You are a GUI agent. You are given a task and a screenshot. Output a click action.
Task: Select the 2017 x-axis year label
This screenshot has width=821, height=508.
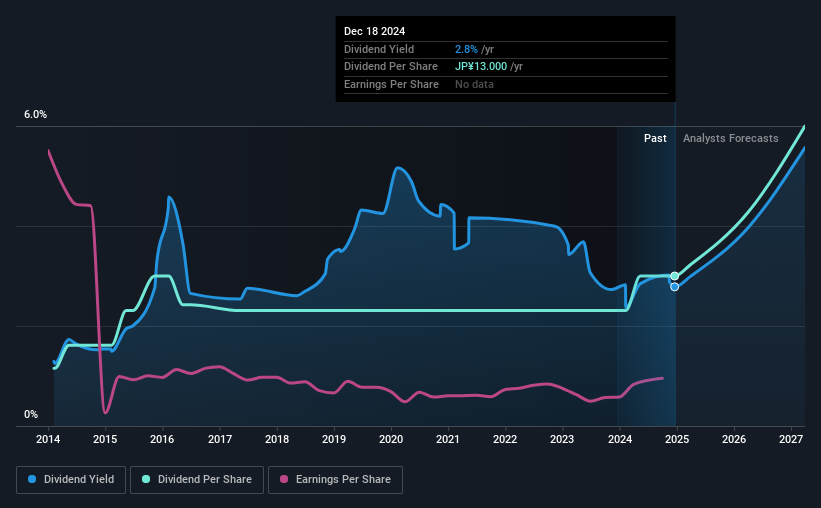(220, 439)
